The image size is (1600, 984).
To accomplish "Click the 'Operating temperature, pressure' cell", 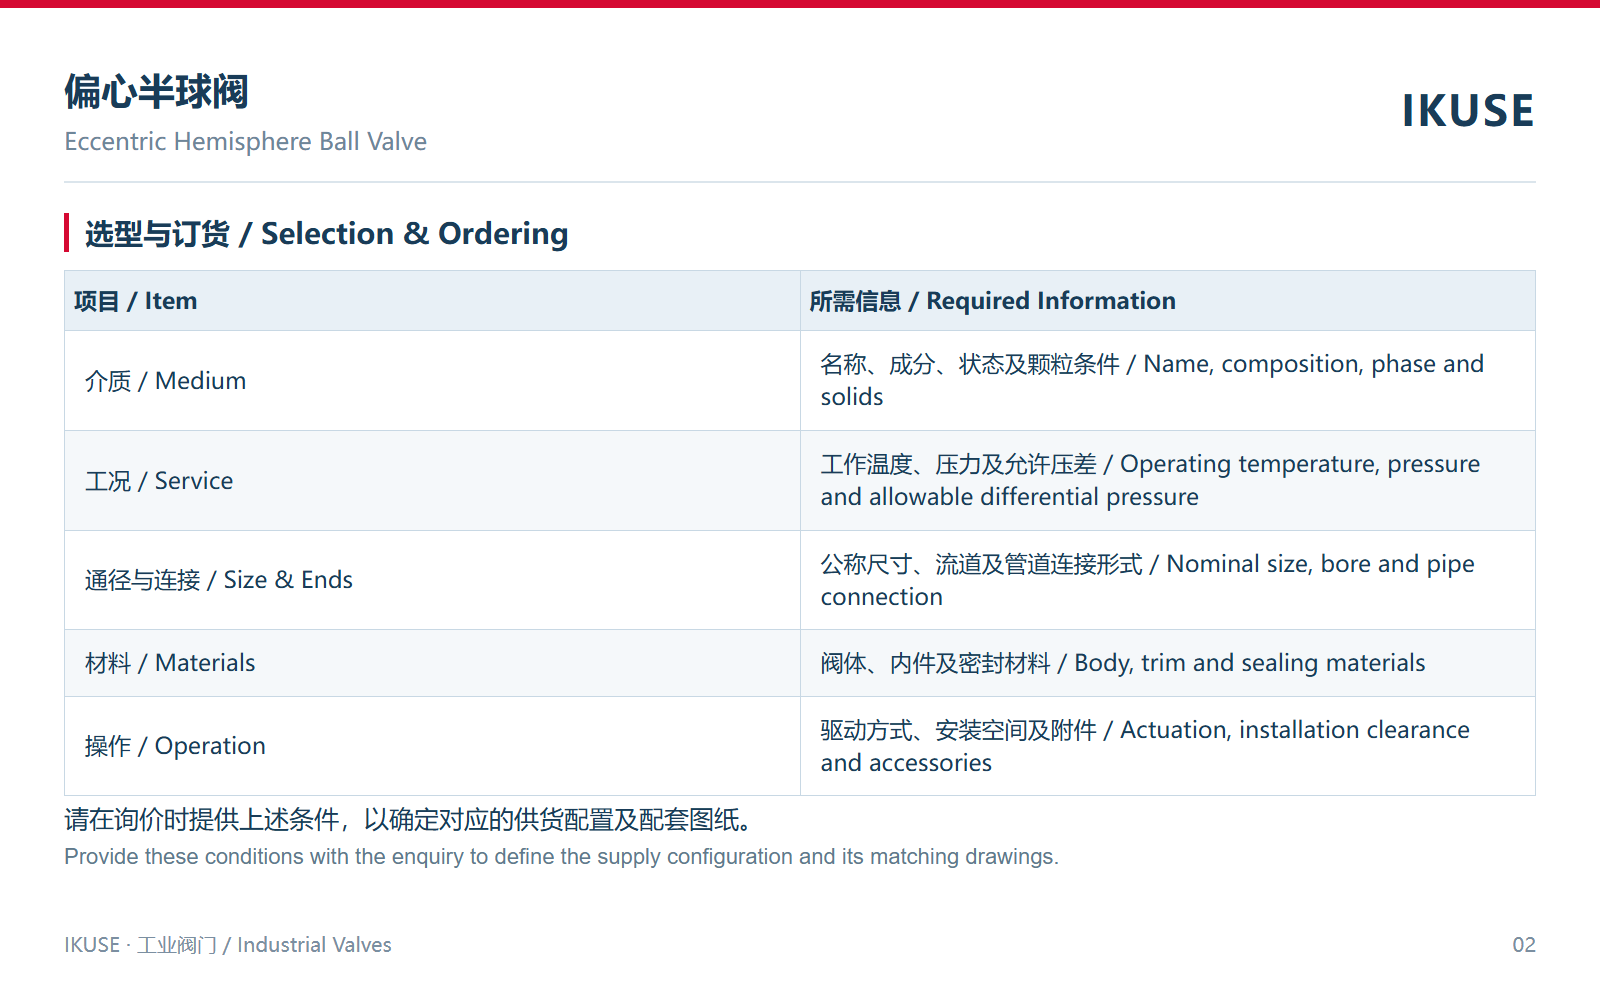I will click(1168, 481).
